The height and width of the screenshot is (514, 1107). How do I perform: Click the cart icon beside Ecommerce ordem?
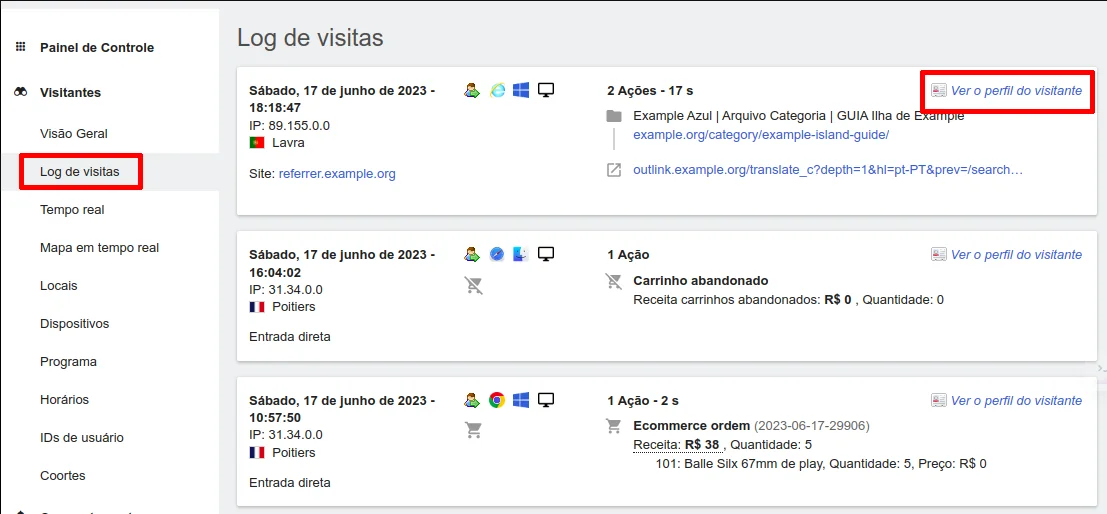(x=614, y=426)
